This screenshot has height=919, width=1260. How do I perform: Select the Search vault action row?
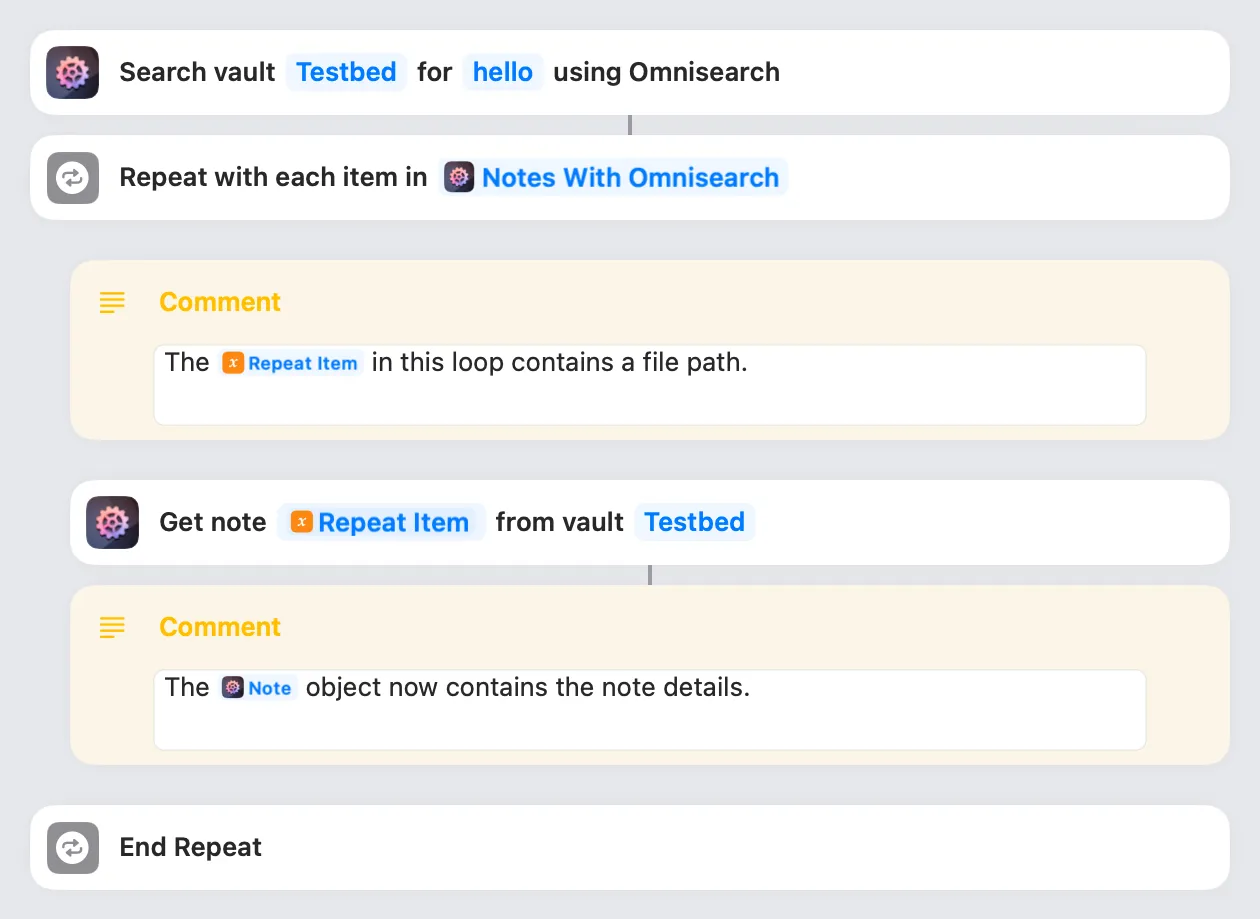click(x=900, y=72)
